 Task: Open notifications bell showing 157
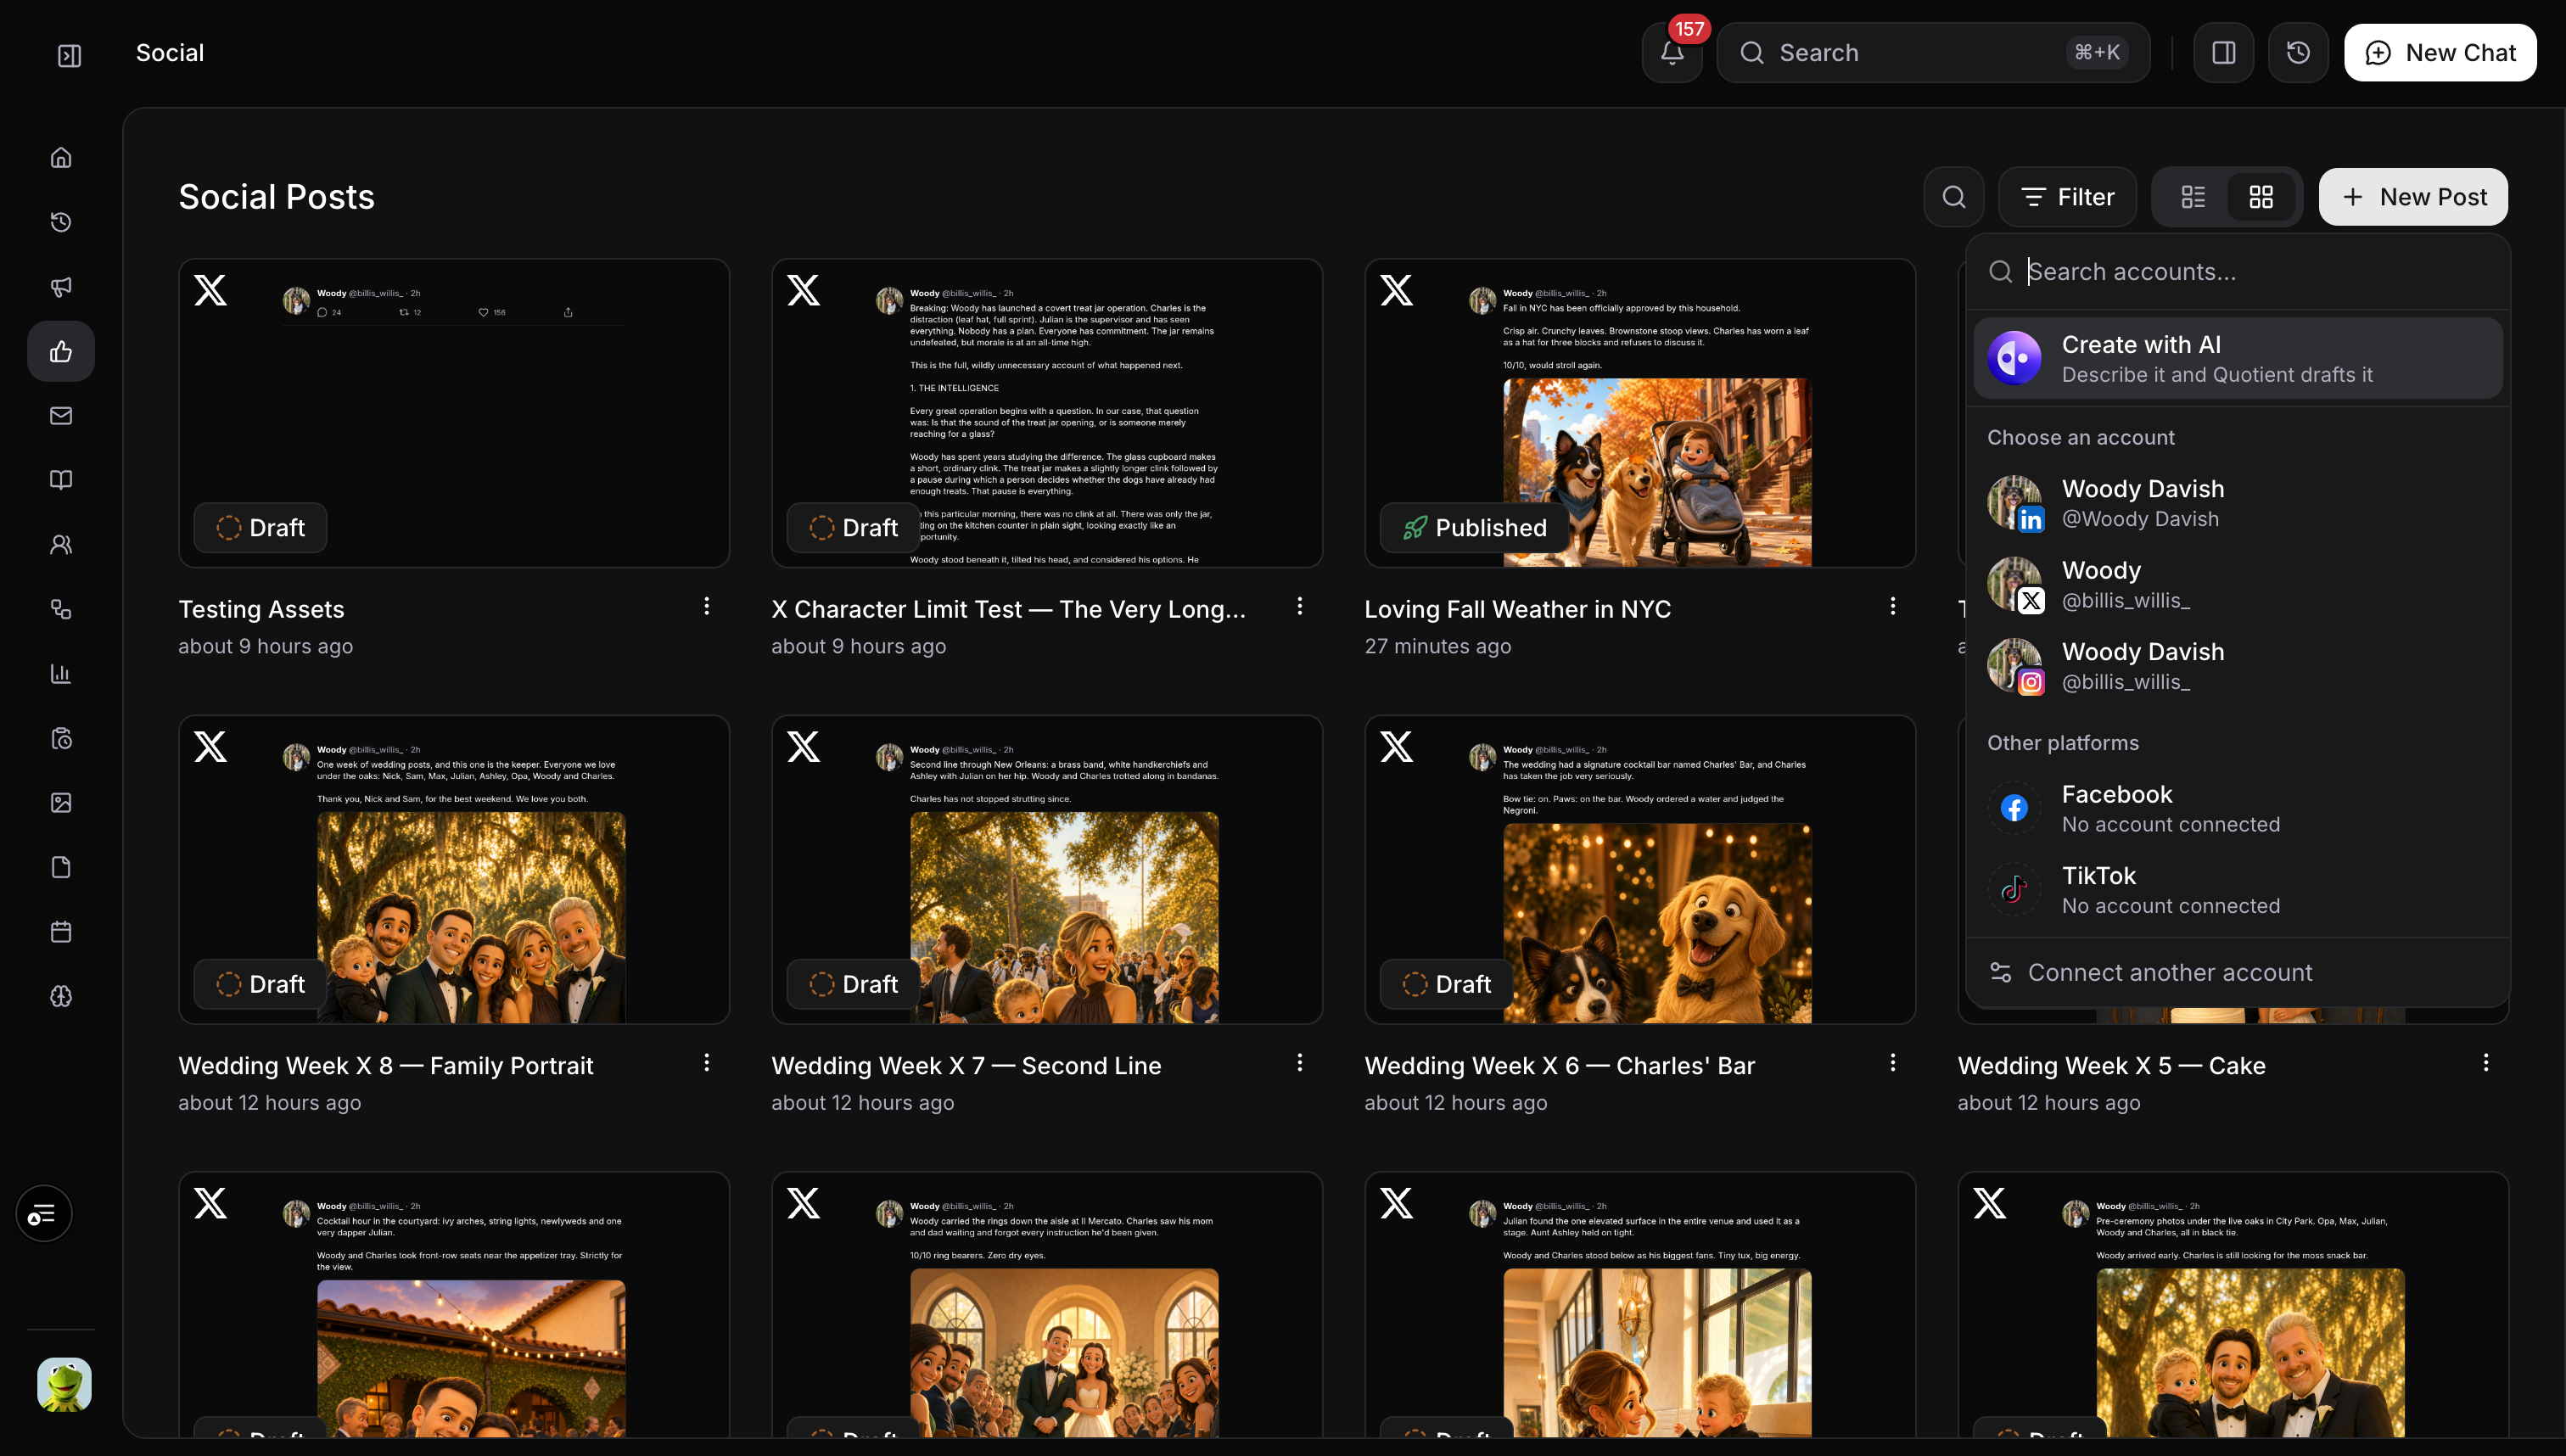[1672, 53]
